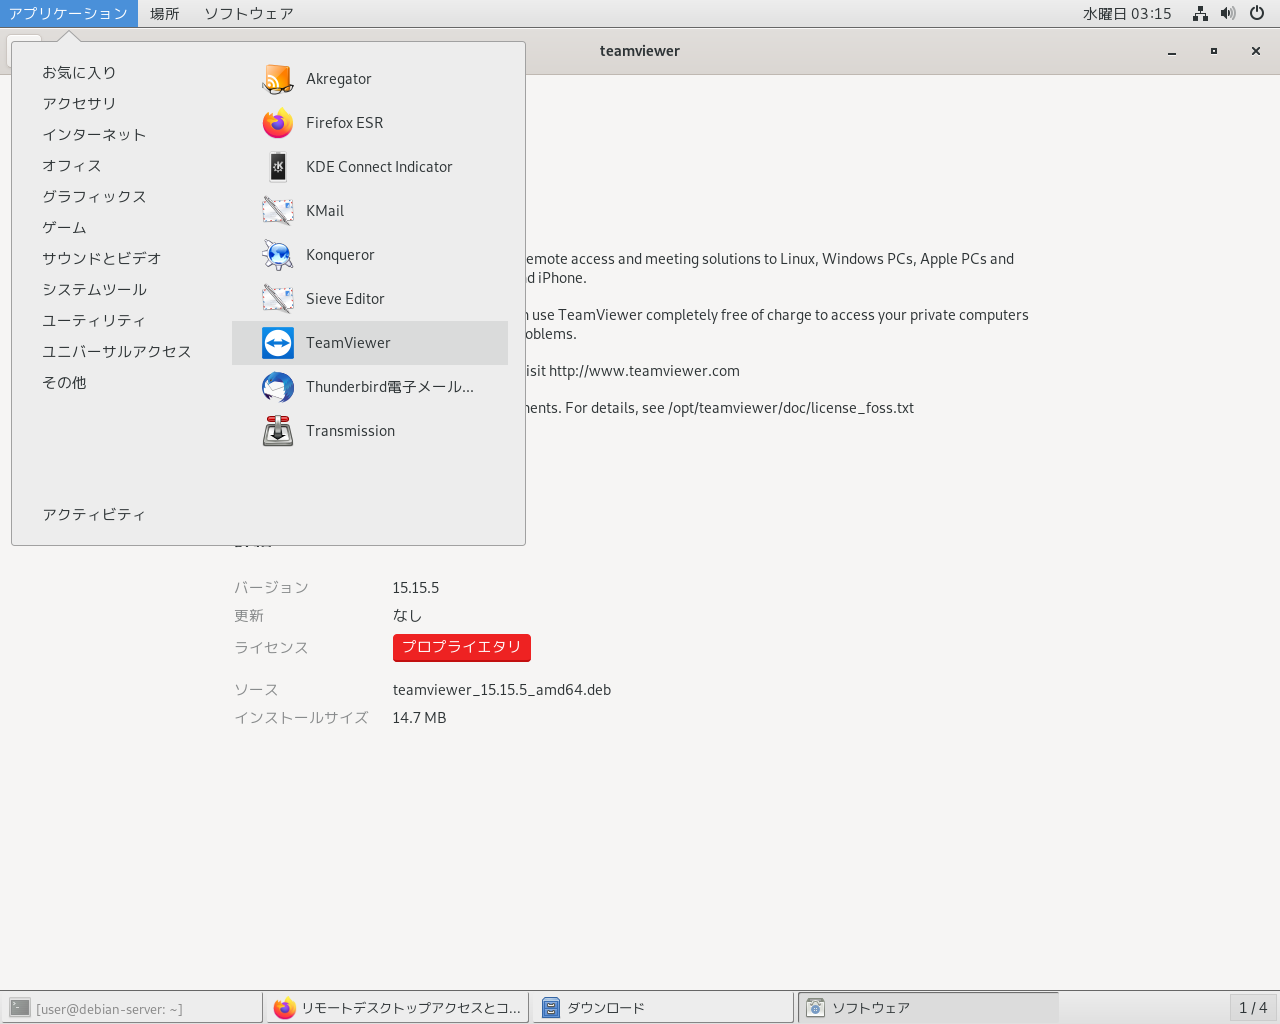This screenshot has width=1280, height=1024.
Task: Open the ソフトウェア menu in top bar
Action: point(249,14)
